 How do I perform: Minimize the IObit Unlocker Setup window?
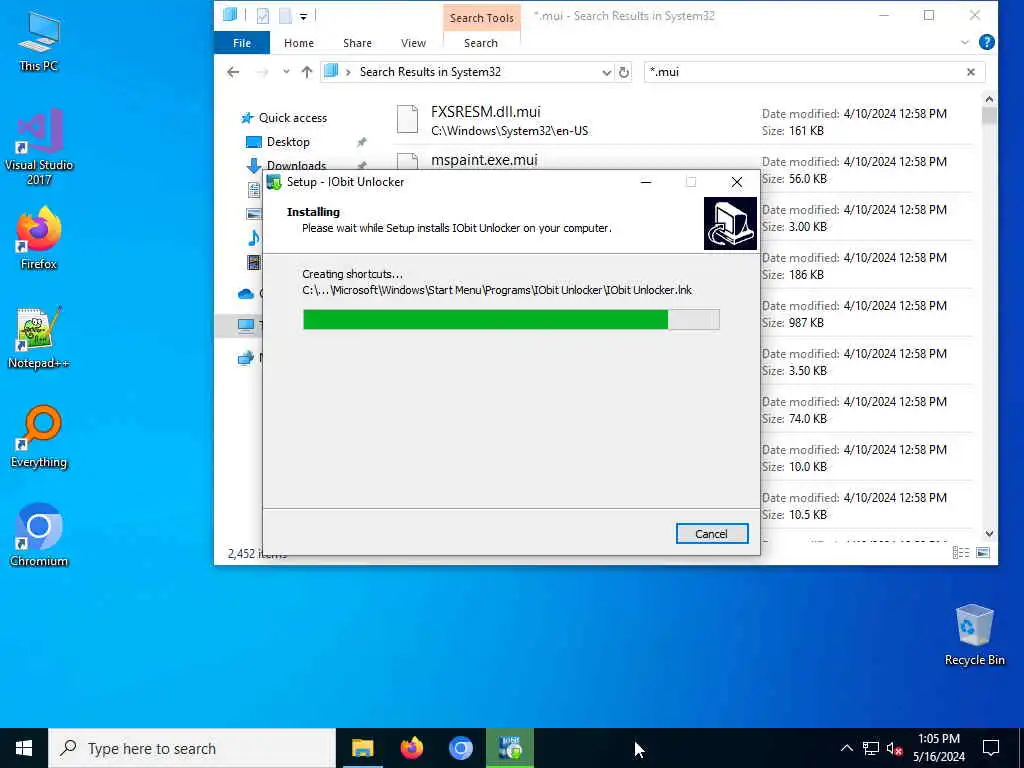[646, 182]
